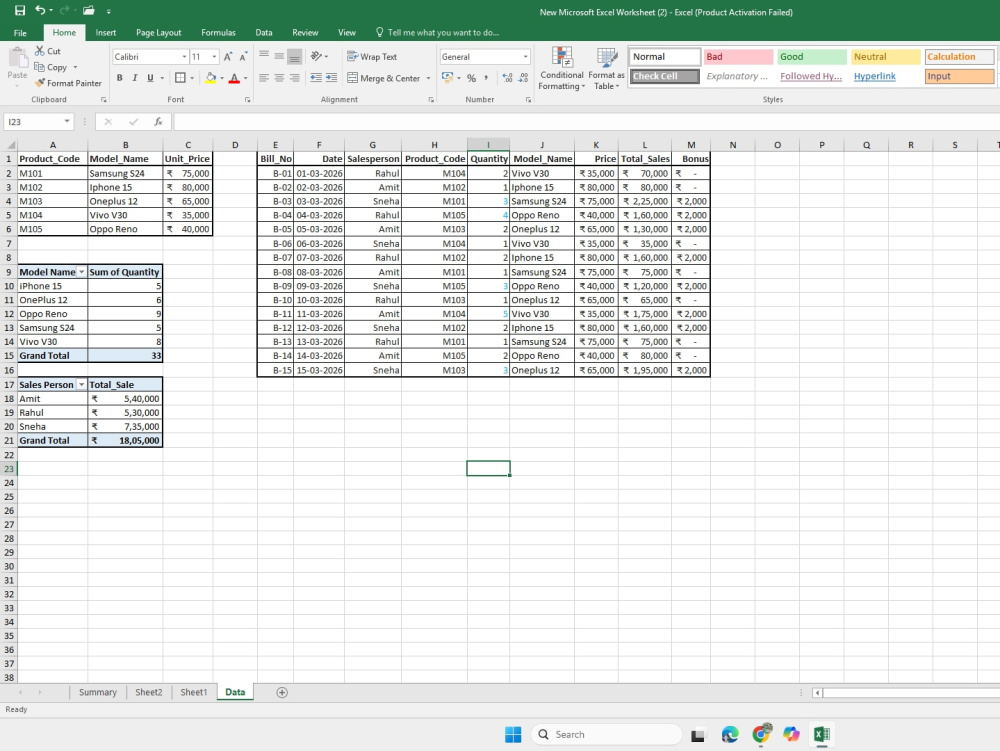Click Increase Decimal icon
This screenshot has width=1000, height=751.
[x=507, y=78]
